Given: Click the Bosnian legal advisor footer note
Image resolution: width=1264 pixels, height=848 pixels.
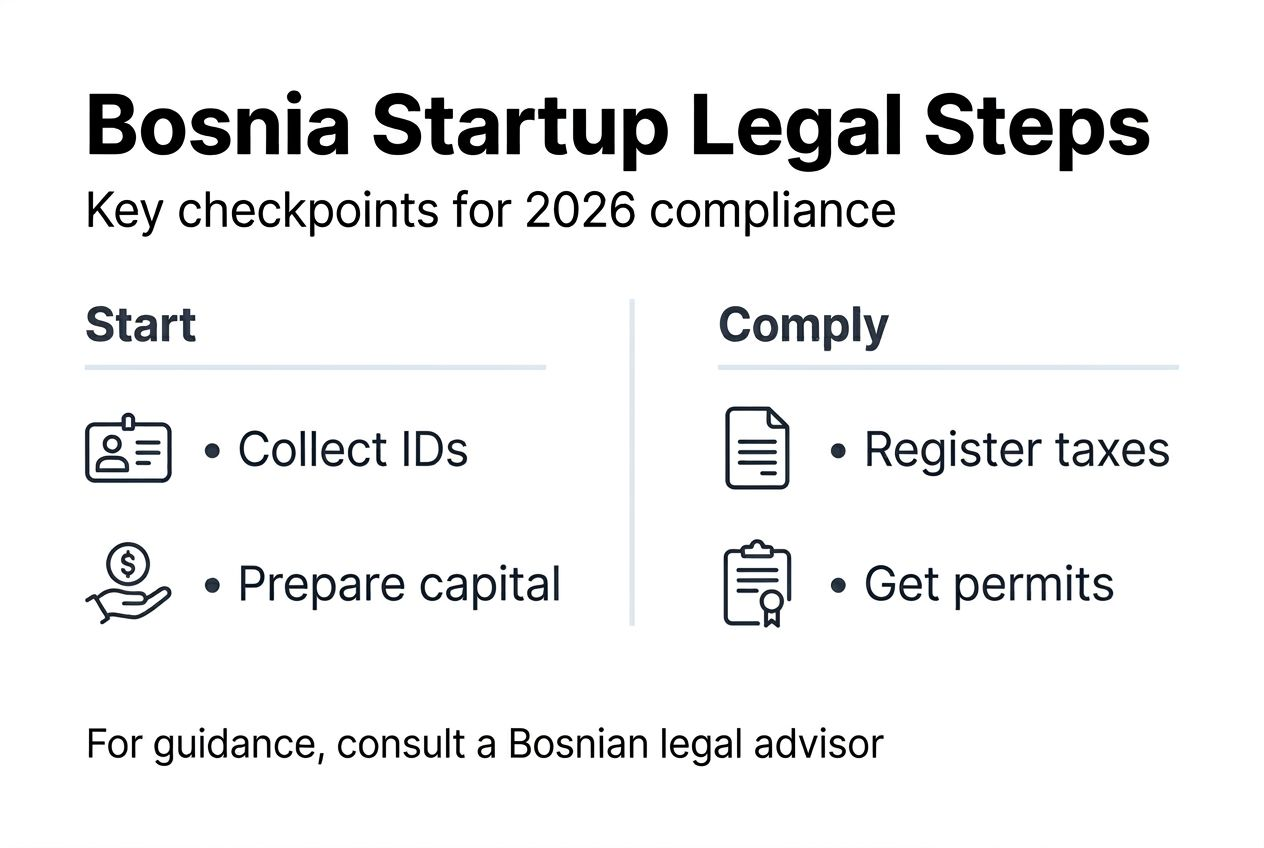Looking at the screenshot, I should [485, 745].
